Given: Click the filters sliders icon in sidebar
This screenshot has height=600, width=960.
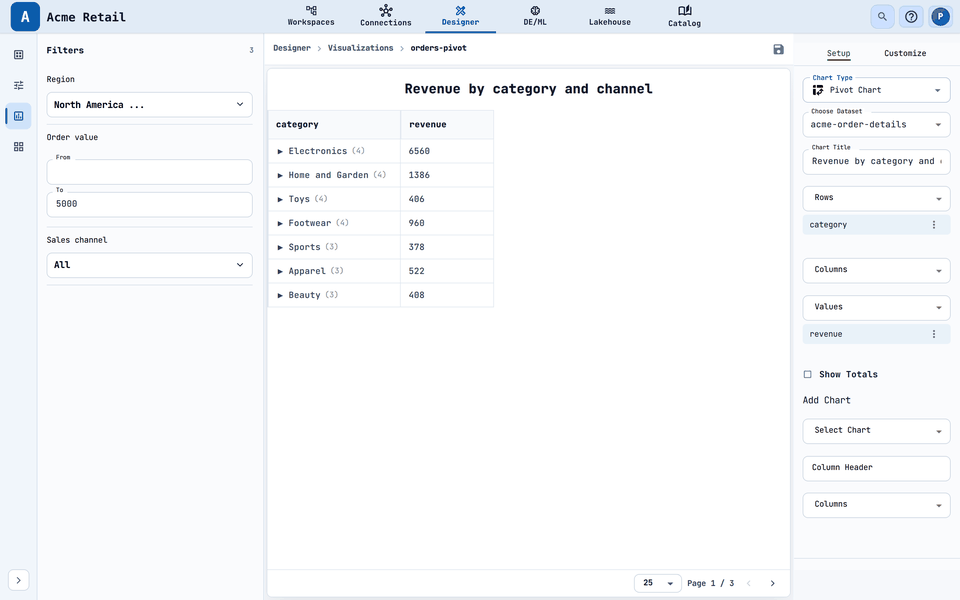Looking at the screenshot, I should 19,85.
